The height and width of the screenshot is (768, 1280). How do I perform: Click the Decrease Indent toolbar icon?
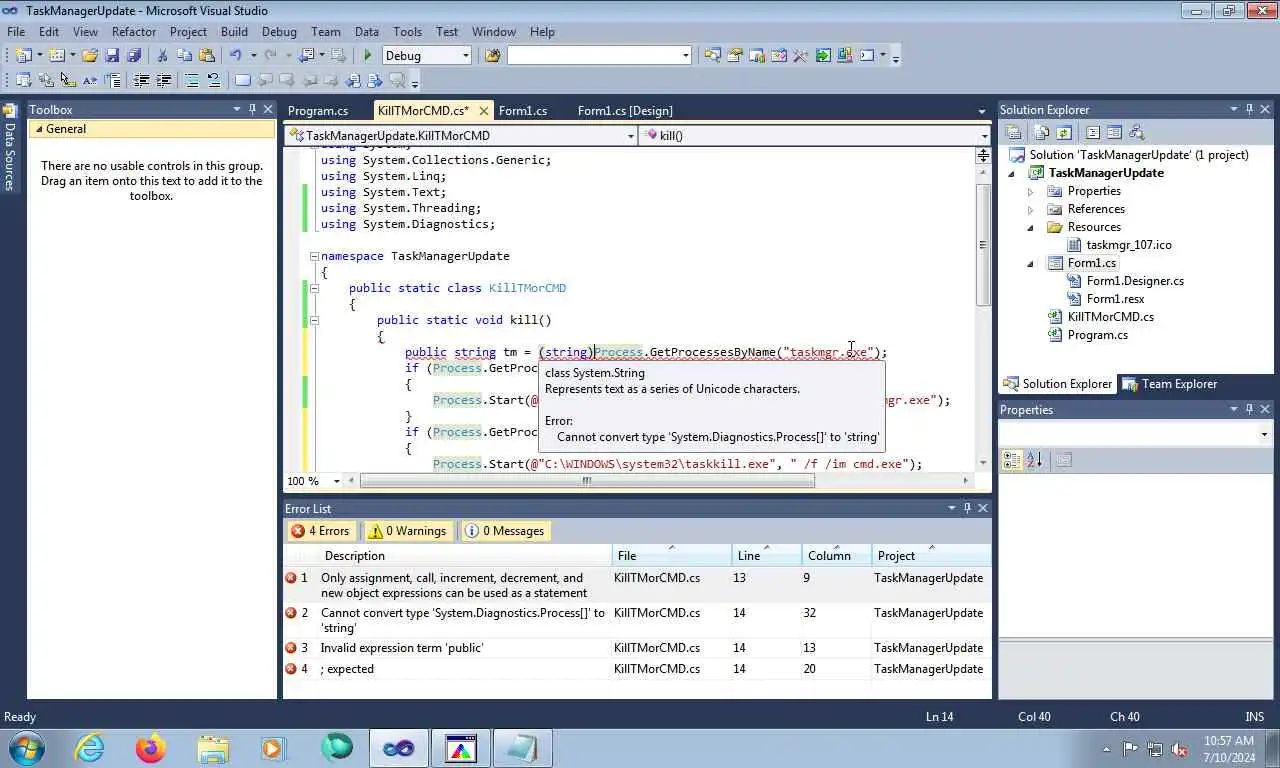pos(141,81)
